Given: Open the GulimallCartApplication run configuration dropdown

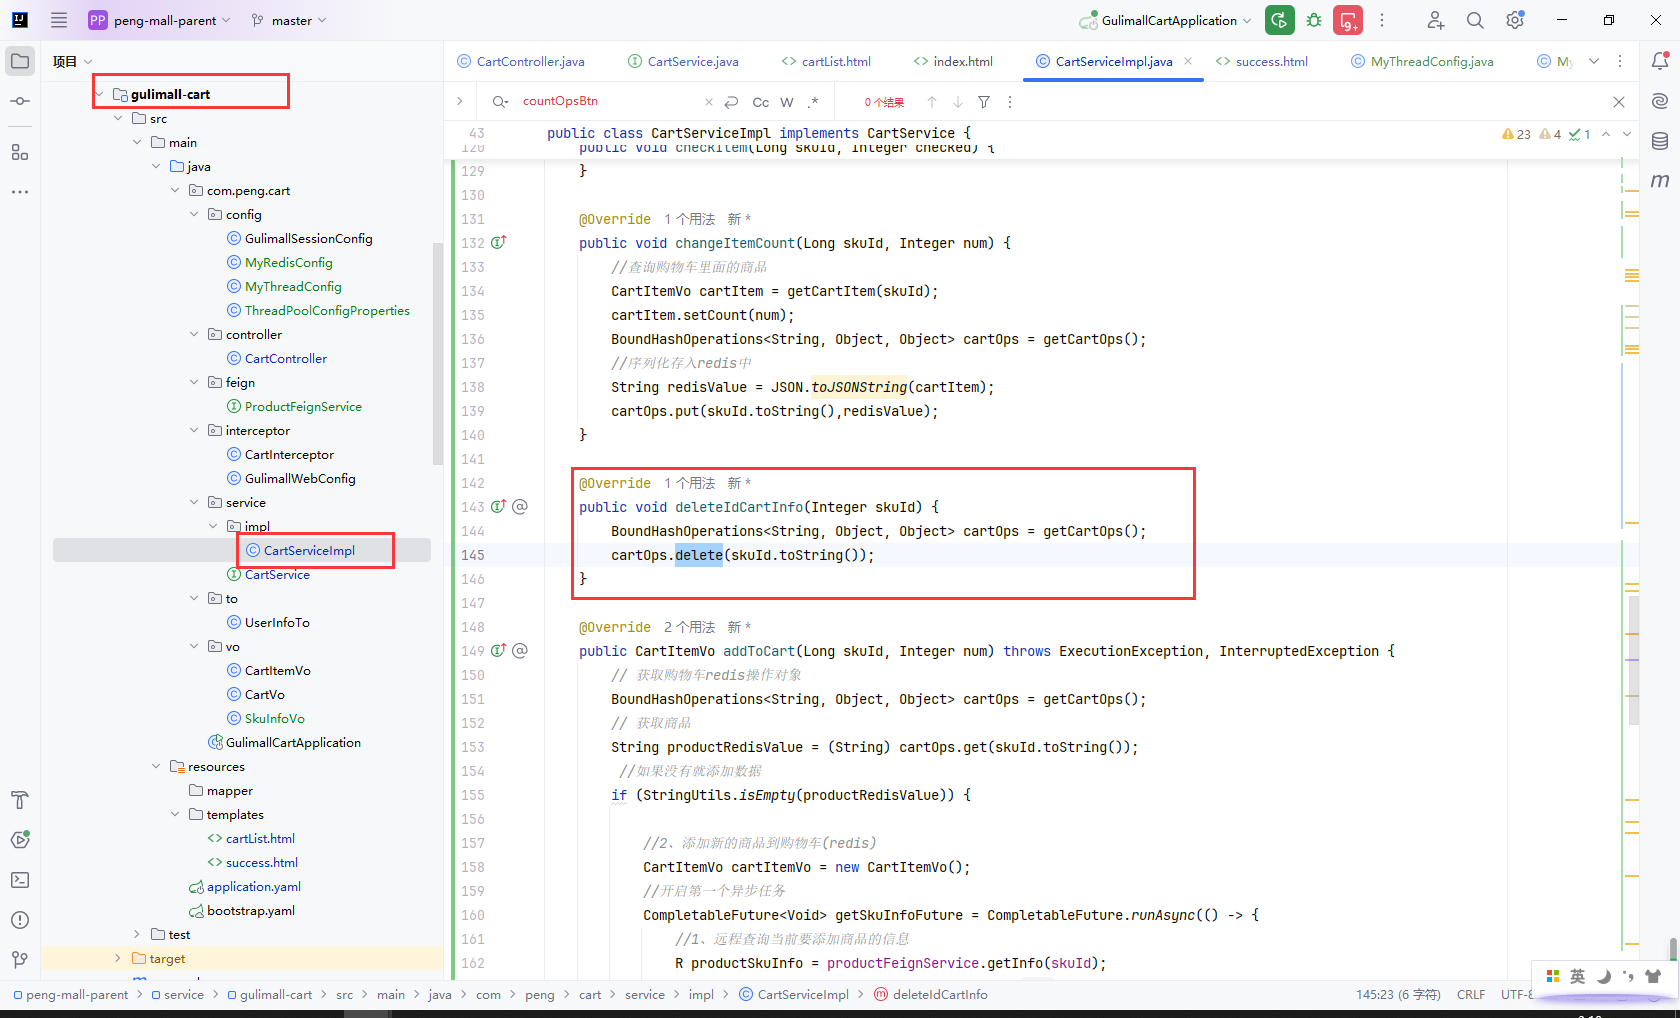Looking at the screenshot, I should (x=1166, y=20).
